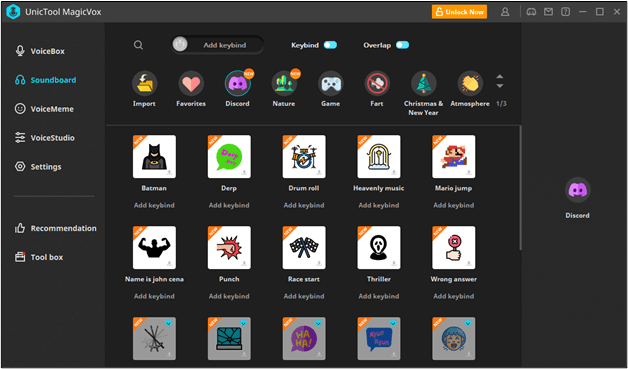Go to next category page arrow
The height and width of the screenshot is (369, 628).
click(x=499, y=86)
